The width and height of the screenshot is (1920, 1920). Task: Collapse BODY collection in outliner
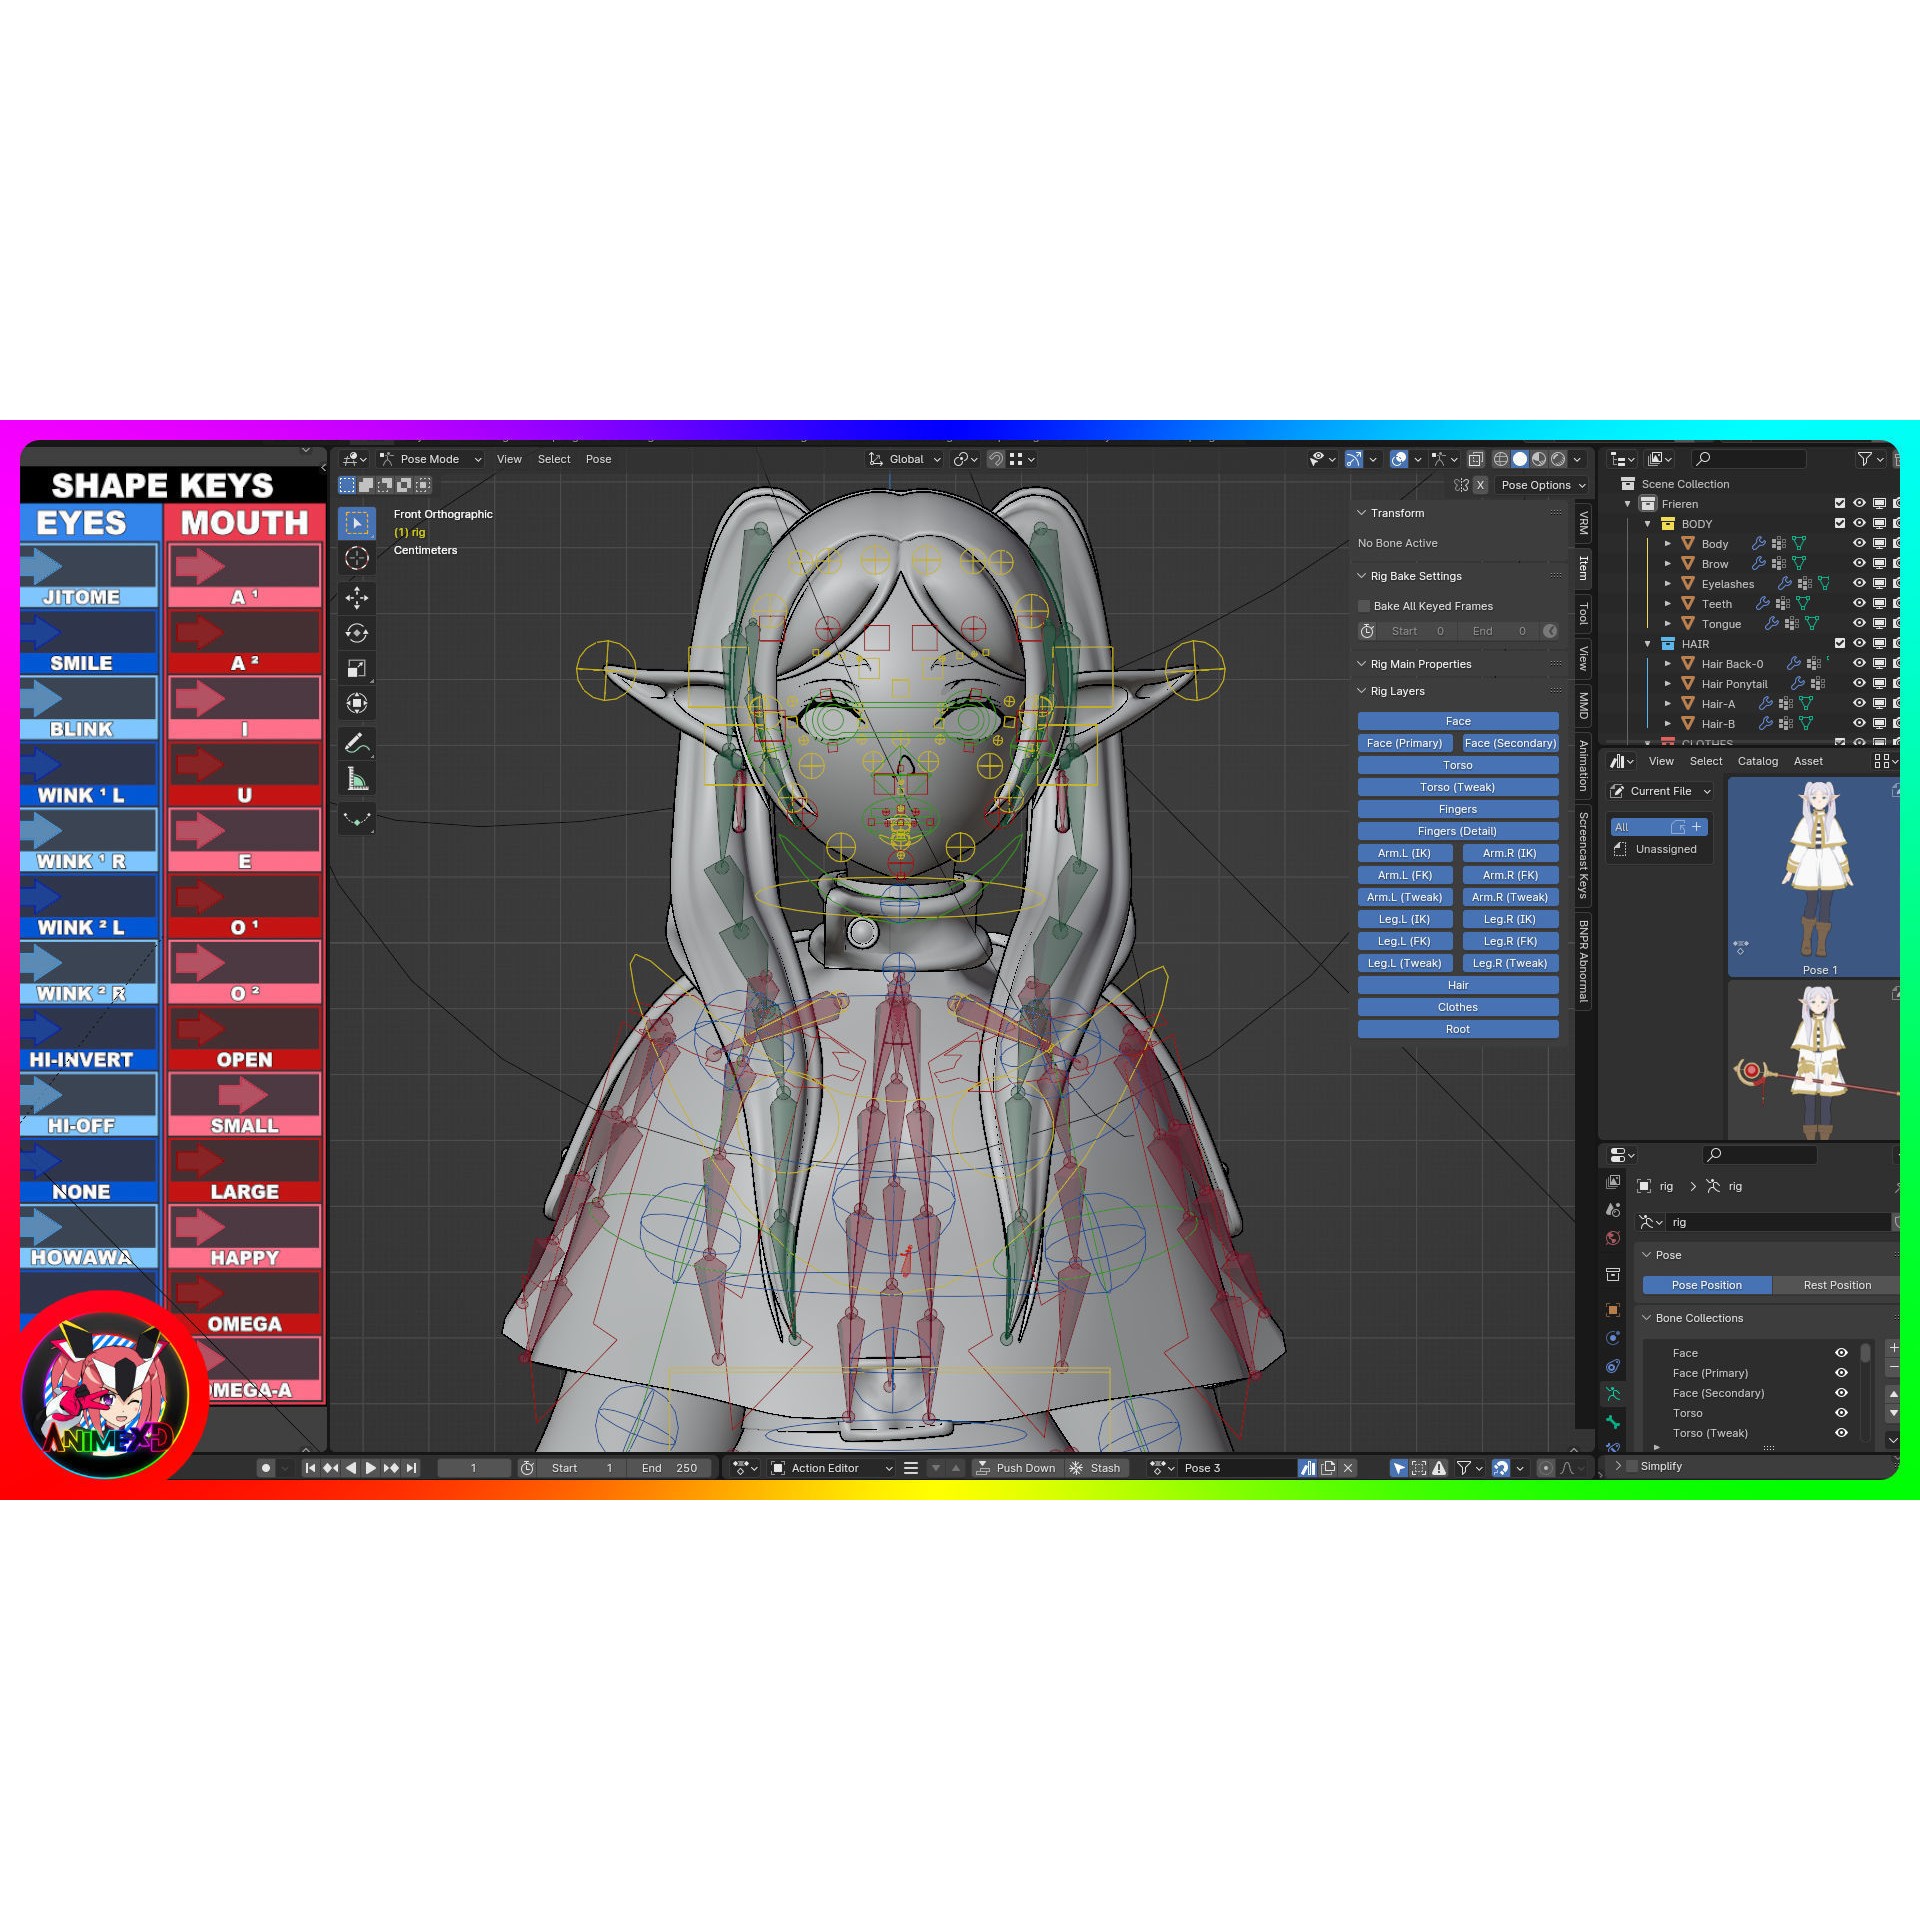[1648, 524]
